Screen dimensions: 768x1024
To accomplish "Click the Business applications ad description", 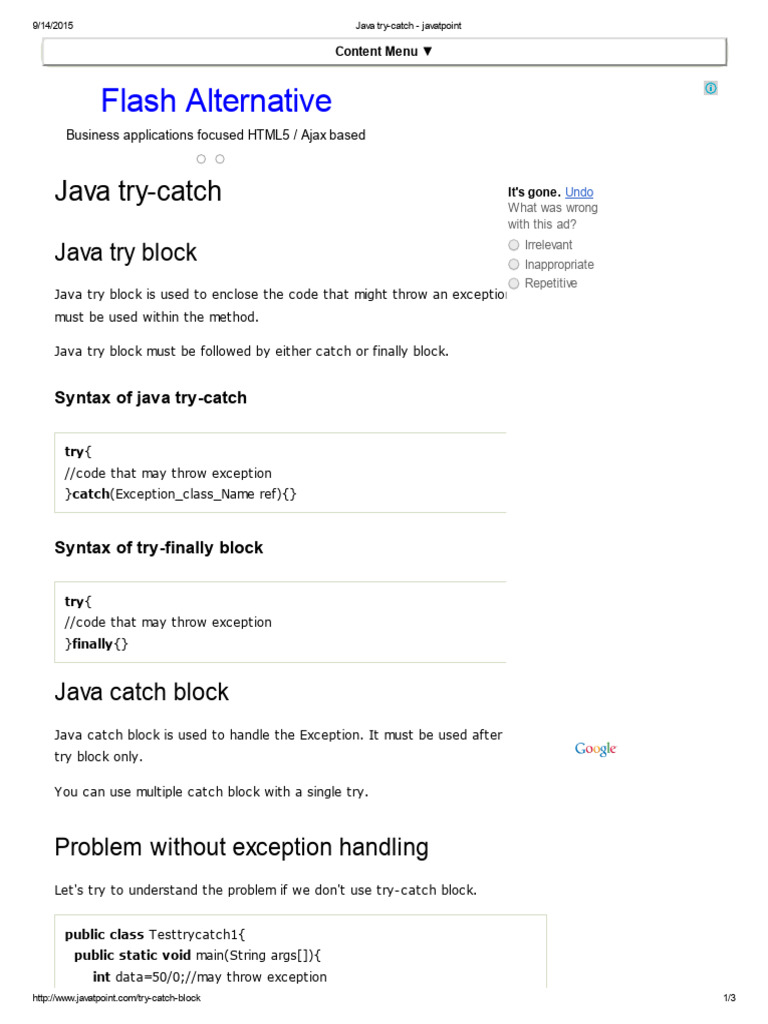I will click(216, 135).
